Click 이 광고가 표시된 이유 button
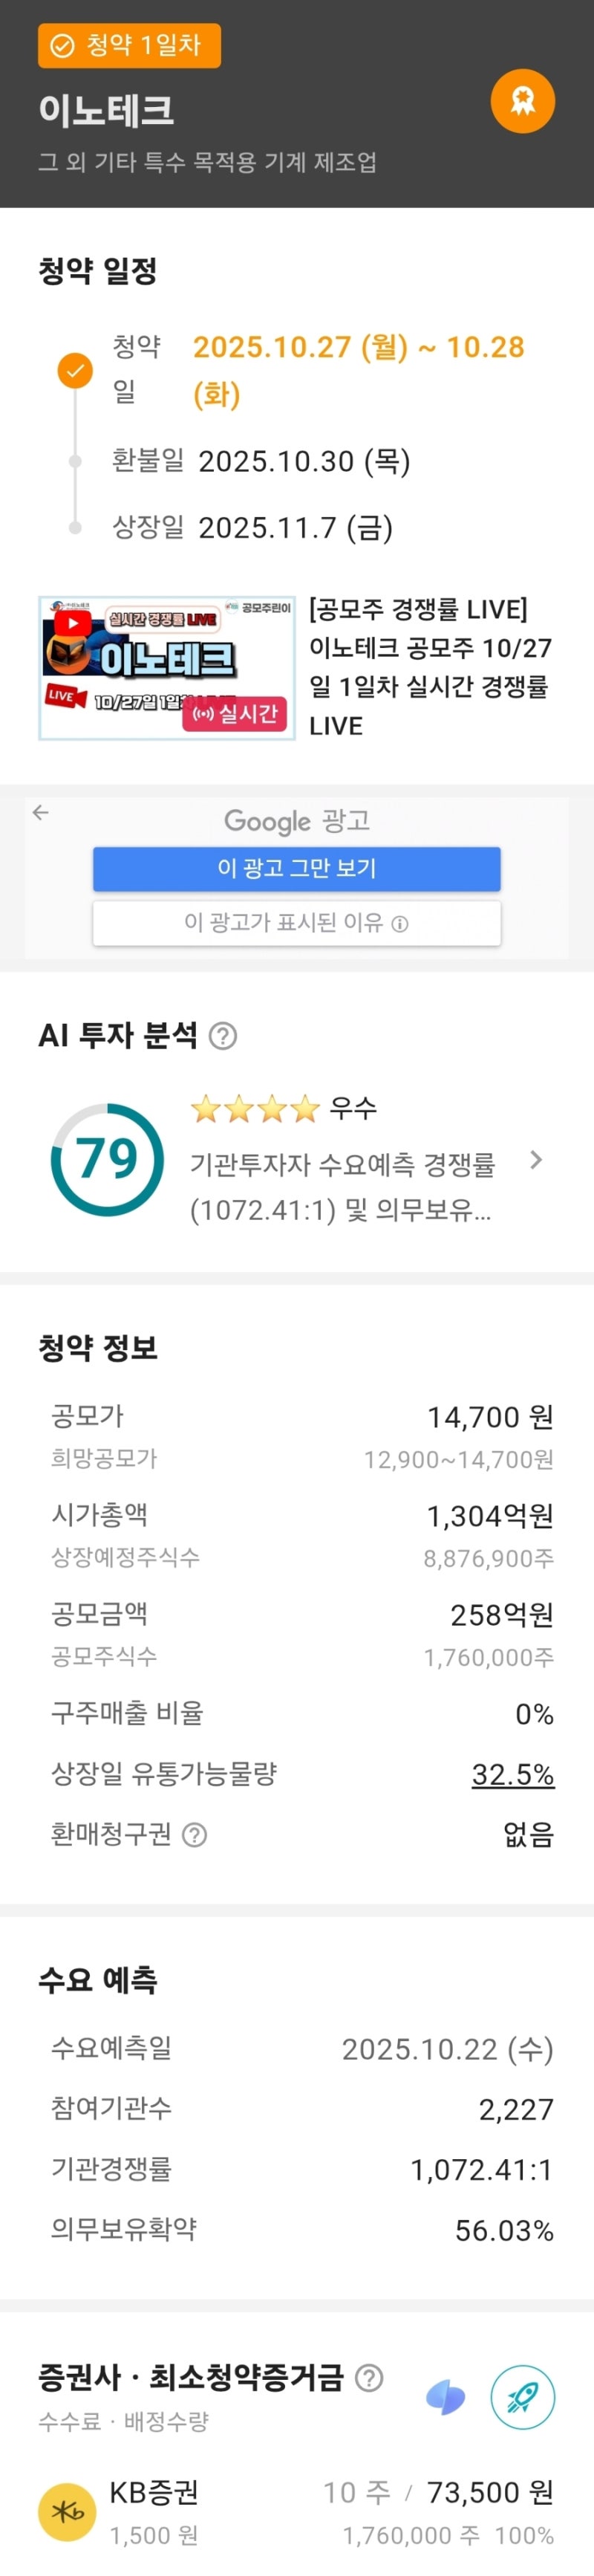This screenshot has width=594, height=2576. click(297, 923)
